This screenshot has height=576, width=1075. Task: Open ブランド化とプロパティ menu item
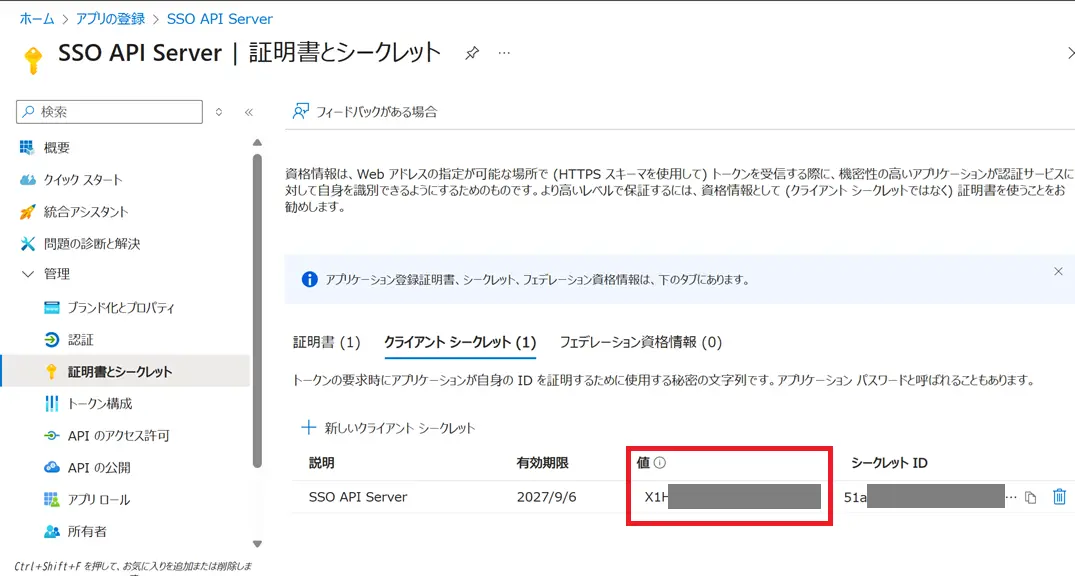tap(121, 308)
